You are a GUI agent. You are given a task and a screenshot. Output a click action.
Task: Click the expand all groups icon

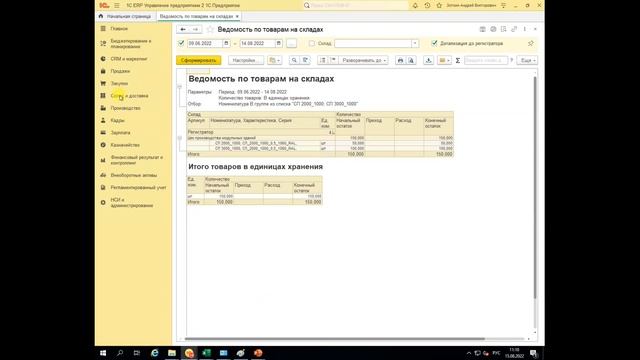click(322, 60)
